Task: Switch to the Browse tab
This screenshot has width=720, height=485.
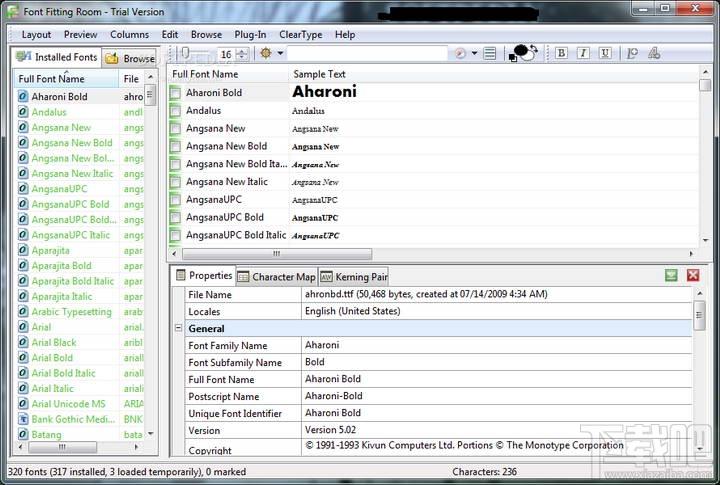Action: [130, 58]
